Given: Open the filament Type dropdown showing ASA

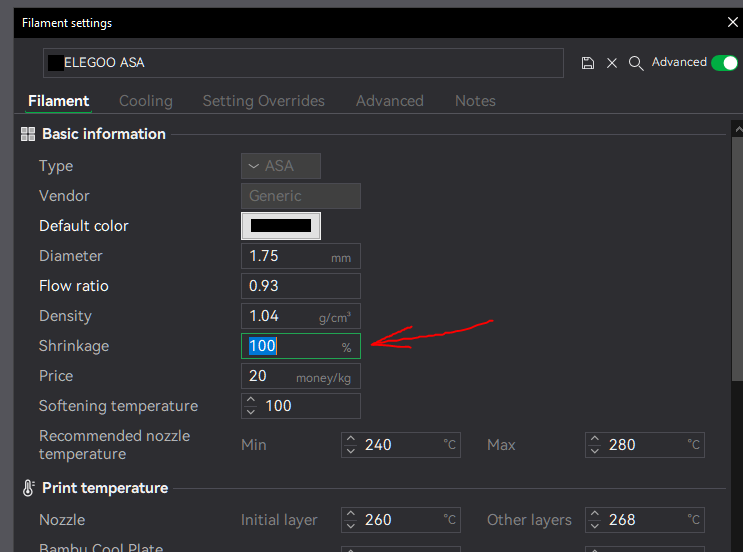Looking at the screenshot, I should [x=281, y=166].
